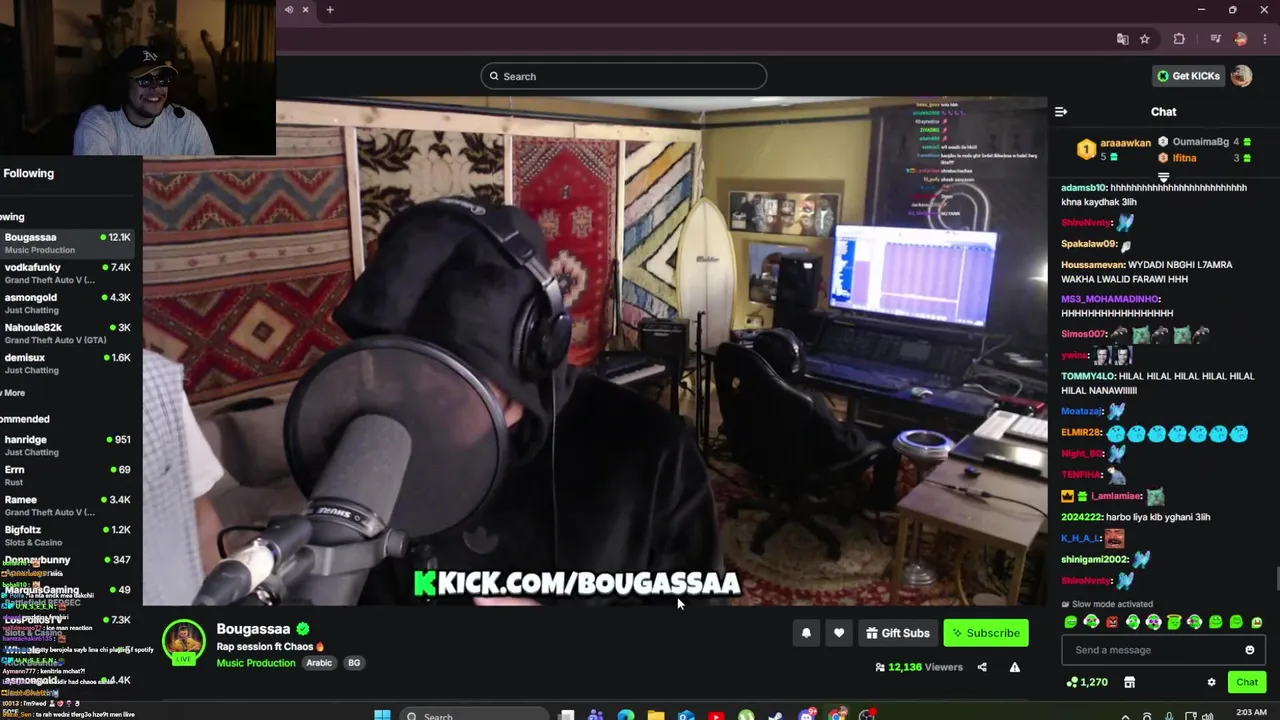Expand Show More following channels
The height and width of the screenshot is (720, 1280).
(13, 393)
